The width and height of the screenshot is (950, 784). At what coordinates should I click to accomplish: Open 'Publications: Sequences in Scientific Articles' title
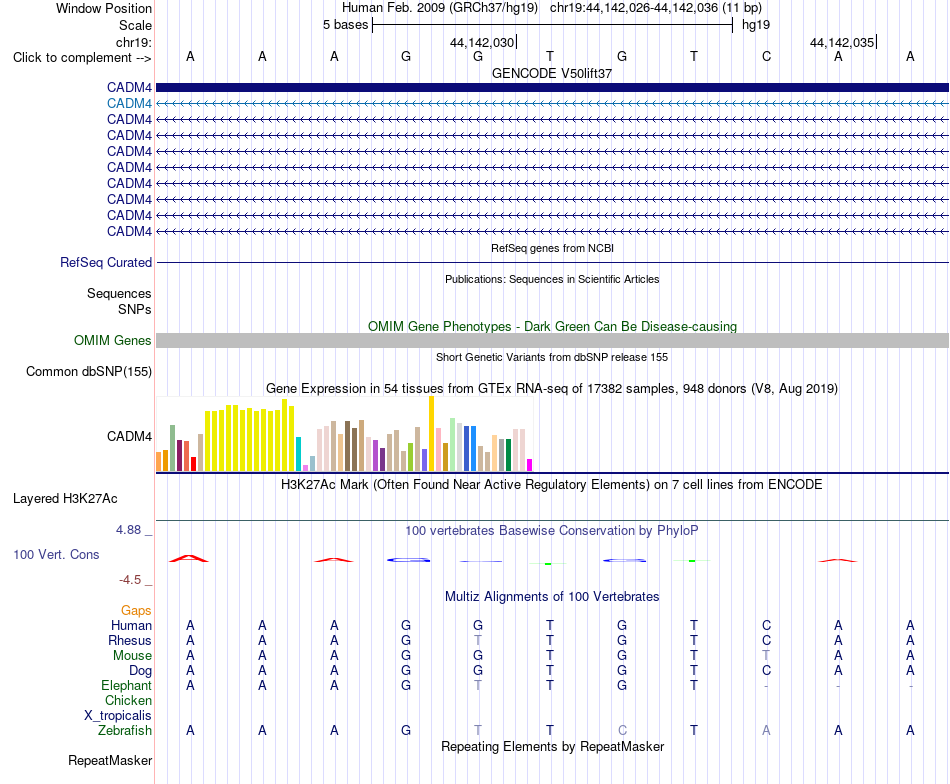click(552, 279)
